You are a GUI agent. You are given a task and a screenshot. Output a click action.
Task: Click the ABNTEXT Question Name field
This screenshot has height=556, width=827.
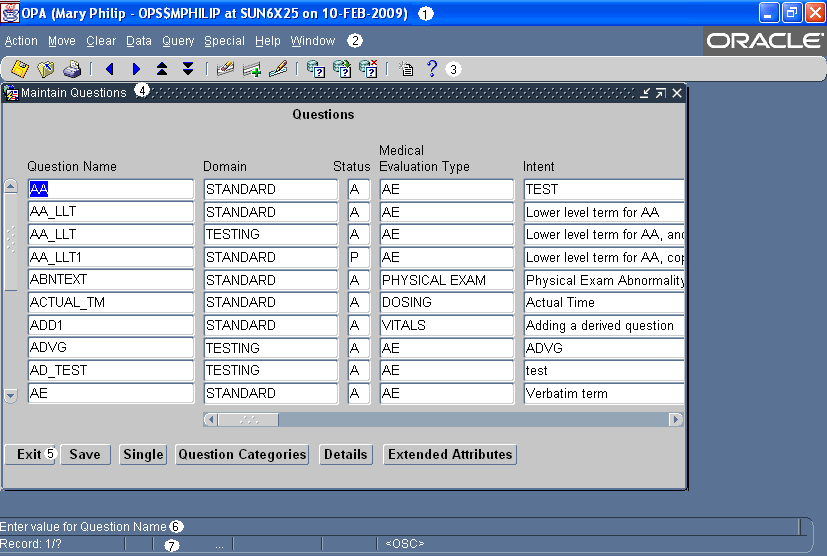tap(111, 280)
